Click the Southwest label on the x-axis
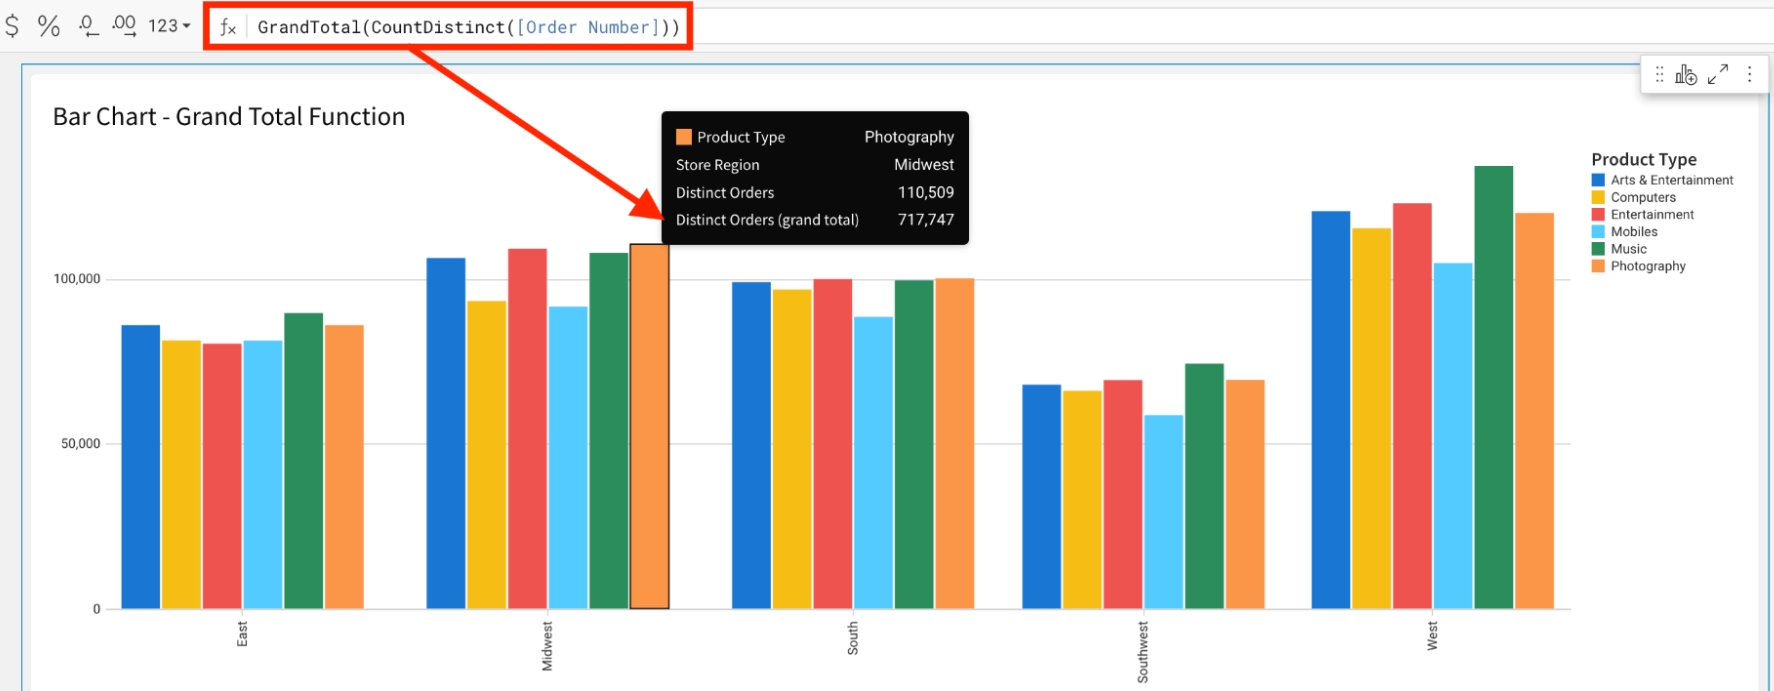Viewport: 1774px width, 691px height. click(x=1142, y=652)
